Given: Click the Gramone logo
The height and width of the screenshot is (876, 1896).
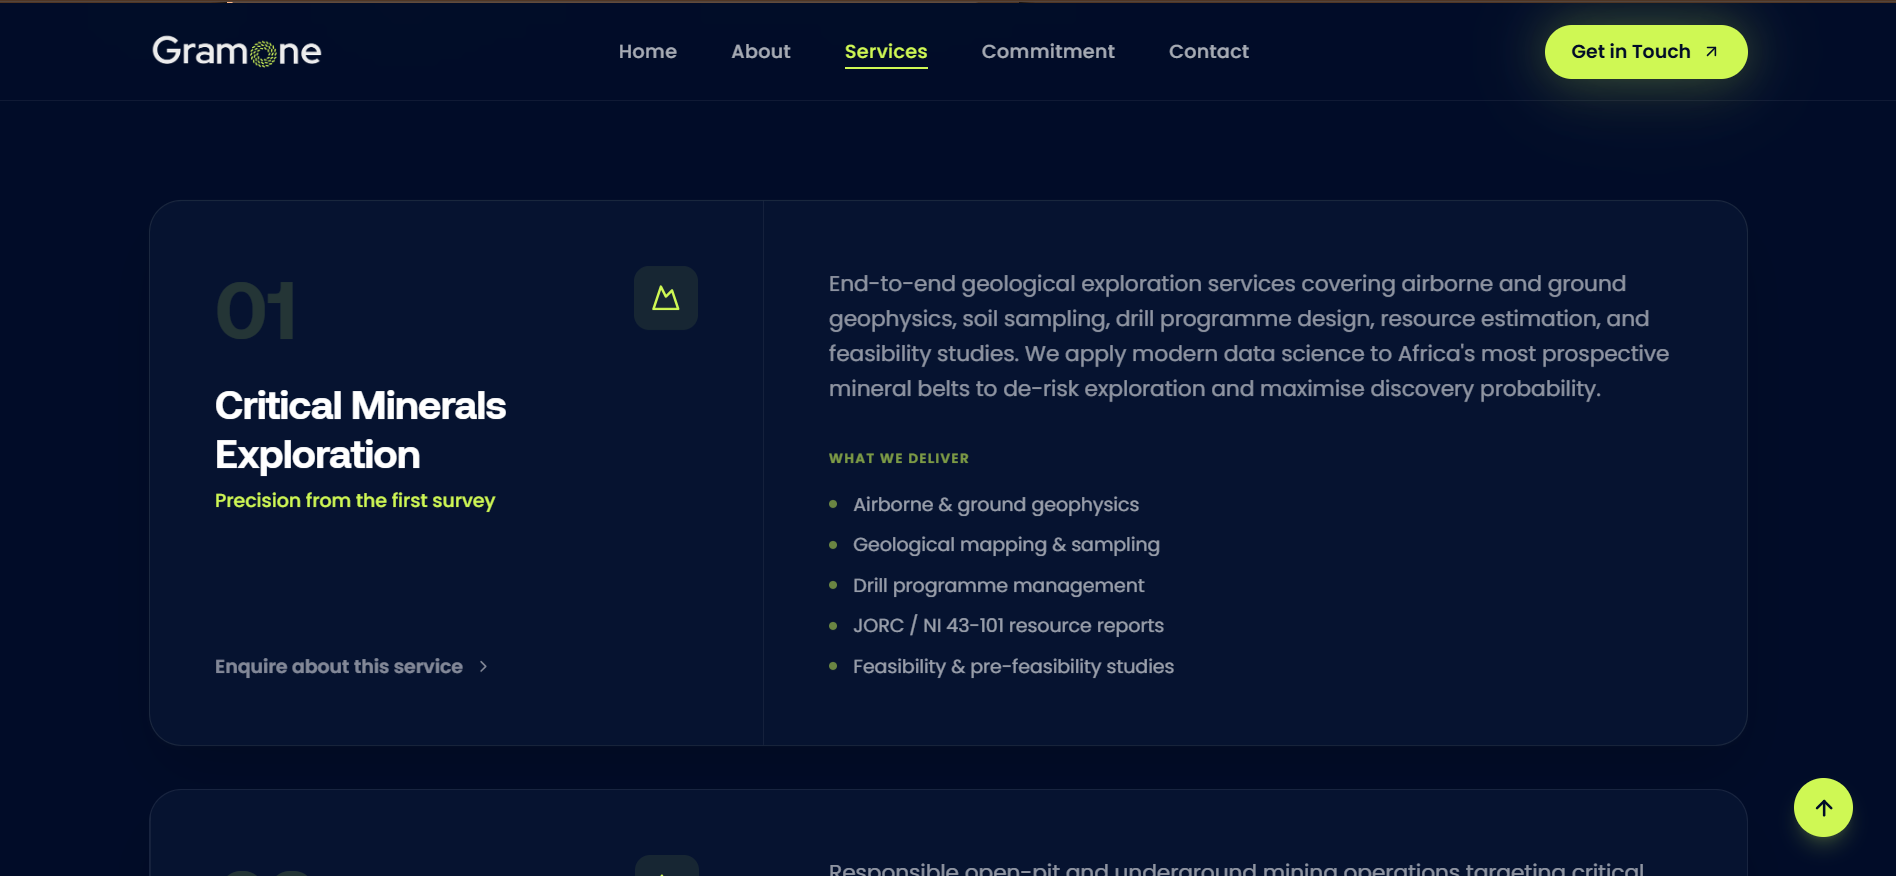Looking at the screenshot, I should coord(237,51).
